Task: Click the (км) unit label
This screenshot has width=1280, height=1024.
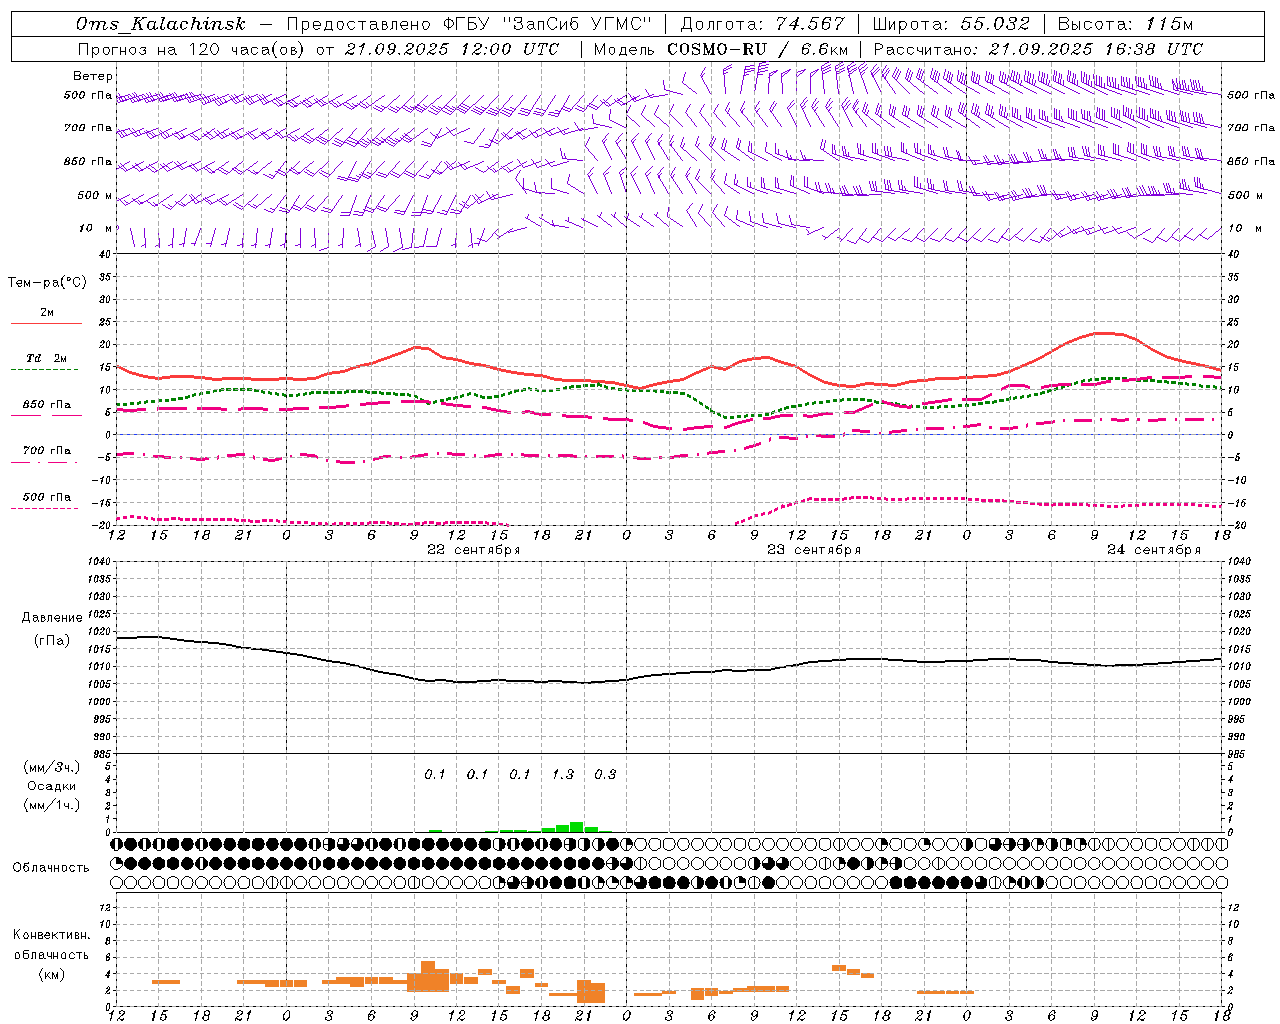Action: click(53, 974)
